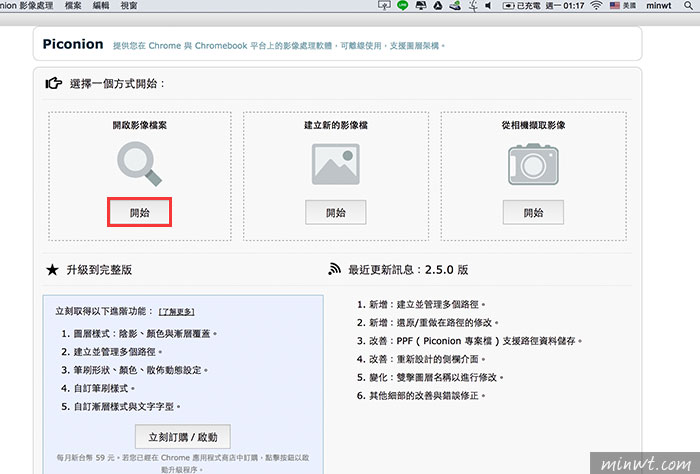The height and width of the screenshot is (474, 700).
Task: Click item 圖層樣式:陰影、顏色與漸層覆蓋
Action: (145, 333)
